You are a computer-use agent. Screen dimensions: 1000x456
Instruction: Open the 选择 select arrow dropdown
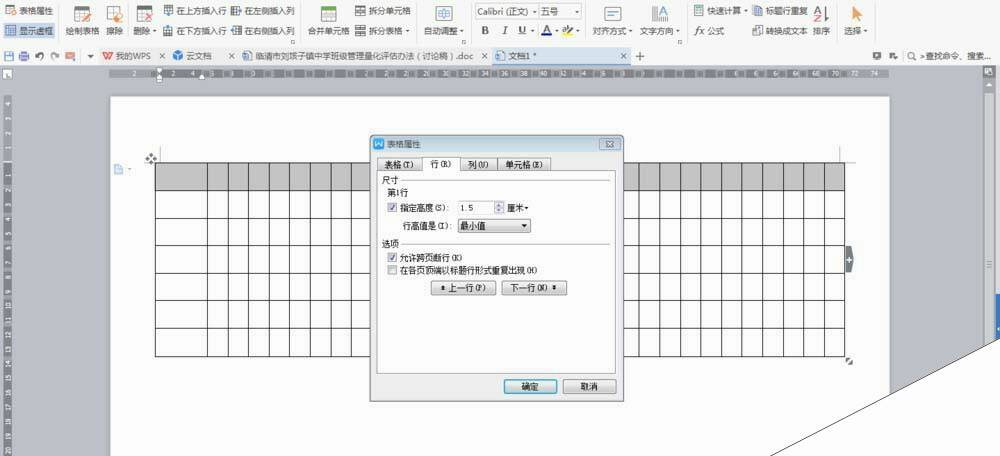(856, 20)
